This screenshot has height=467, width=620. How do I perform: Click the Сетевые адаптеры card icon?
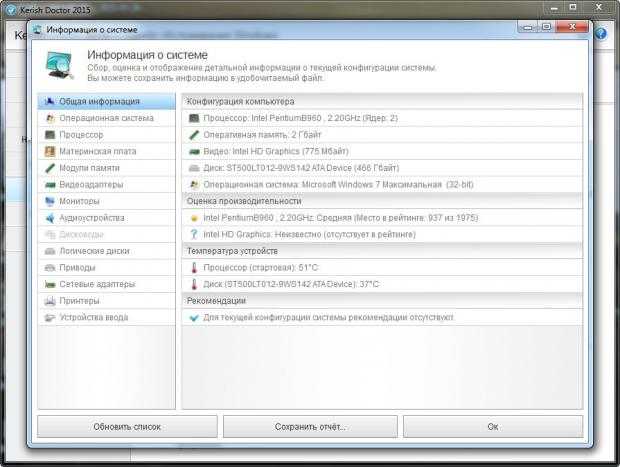50,284
